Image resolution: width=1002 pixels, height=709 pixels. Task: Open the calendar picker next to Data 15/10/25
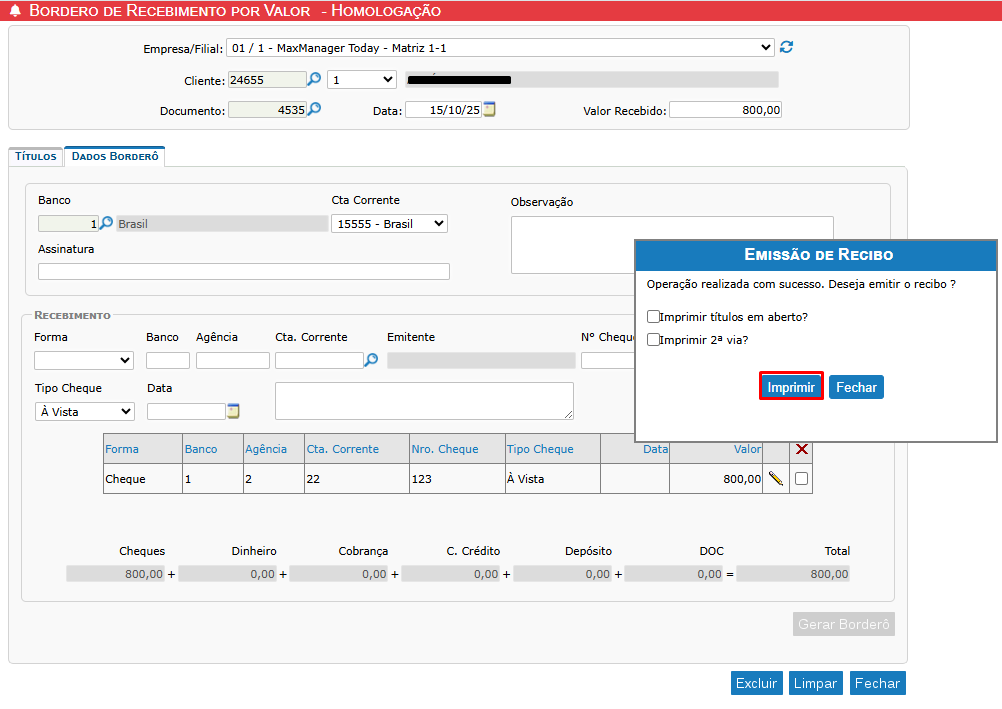489,110
